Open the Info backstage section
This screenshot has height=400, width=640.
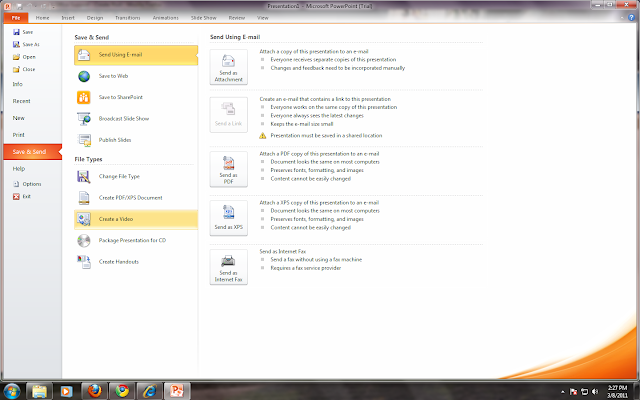33,84
